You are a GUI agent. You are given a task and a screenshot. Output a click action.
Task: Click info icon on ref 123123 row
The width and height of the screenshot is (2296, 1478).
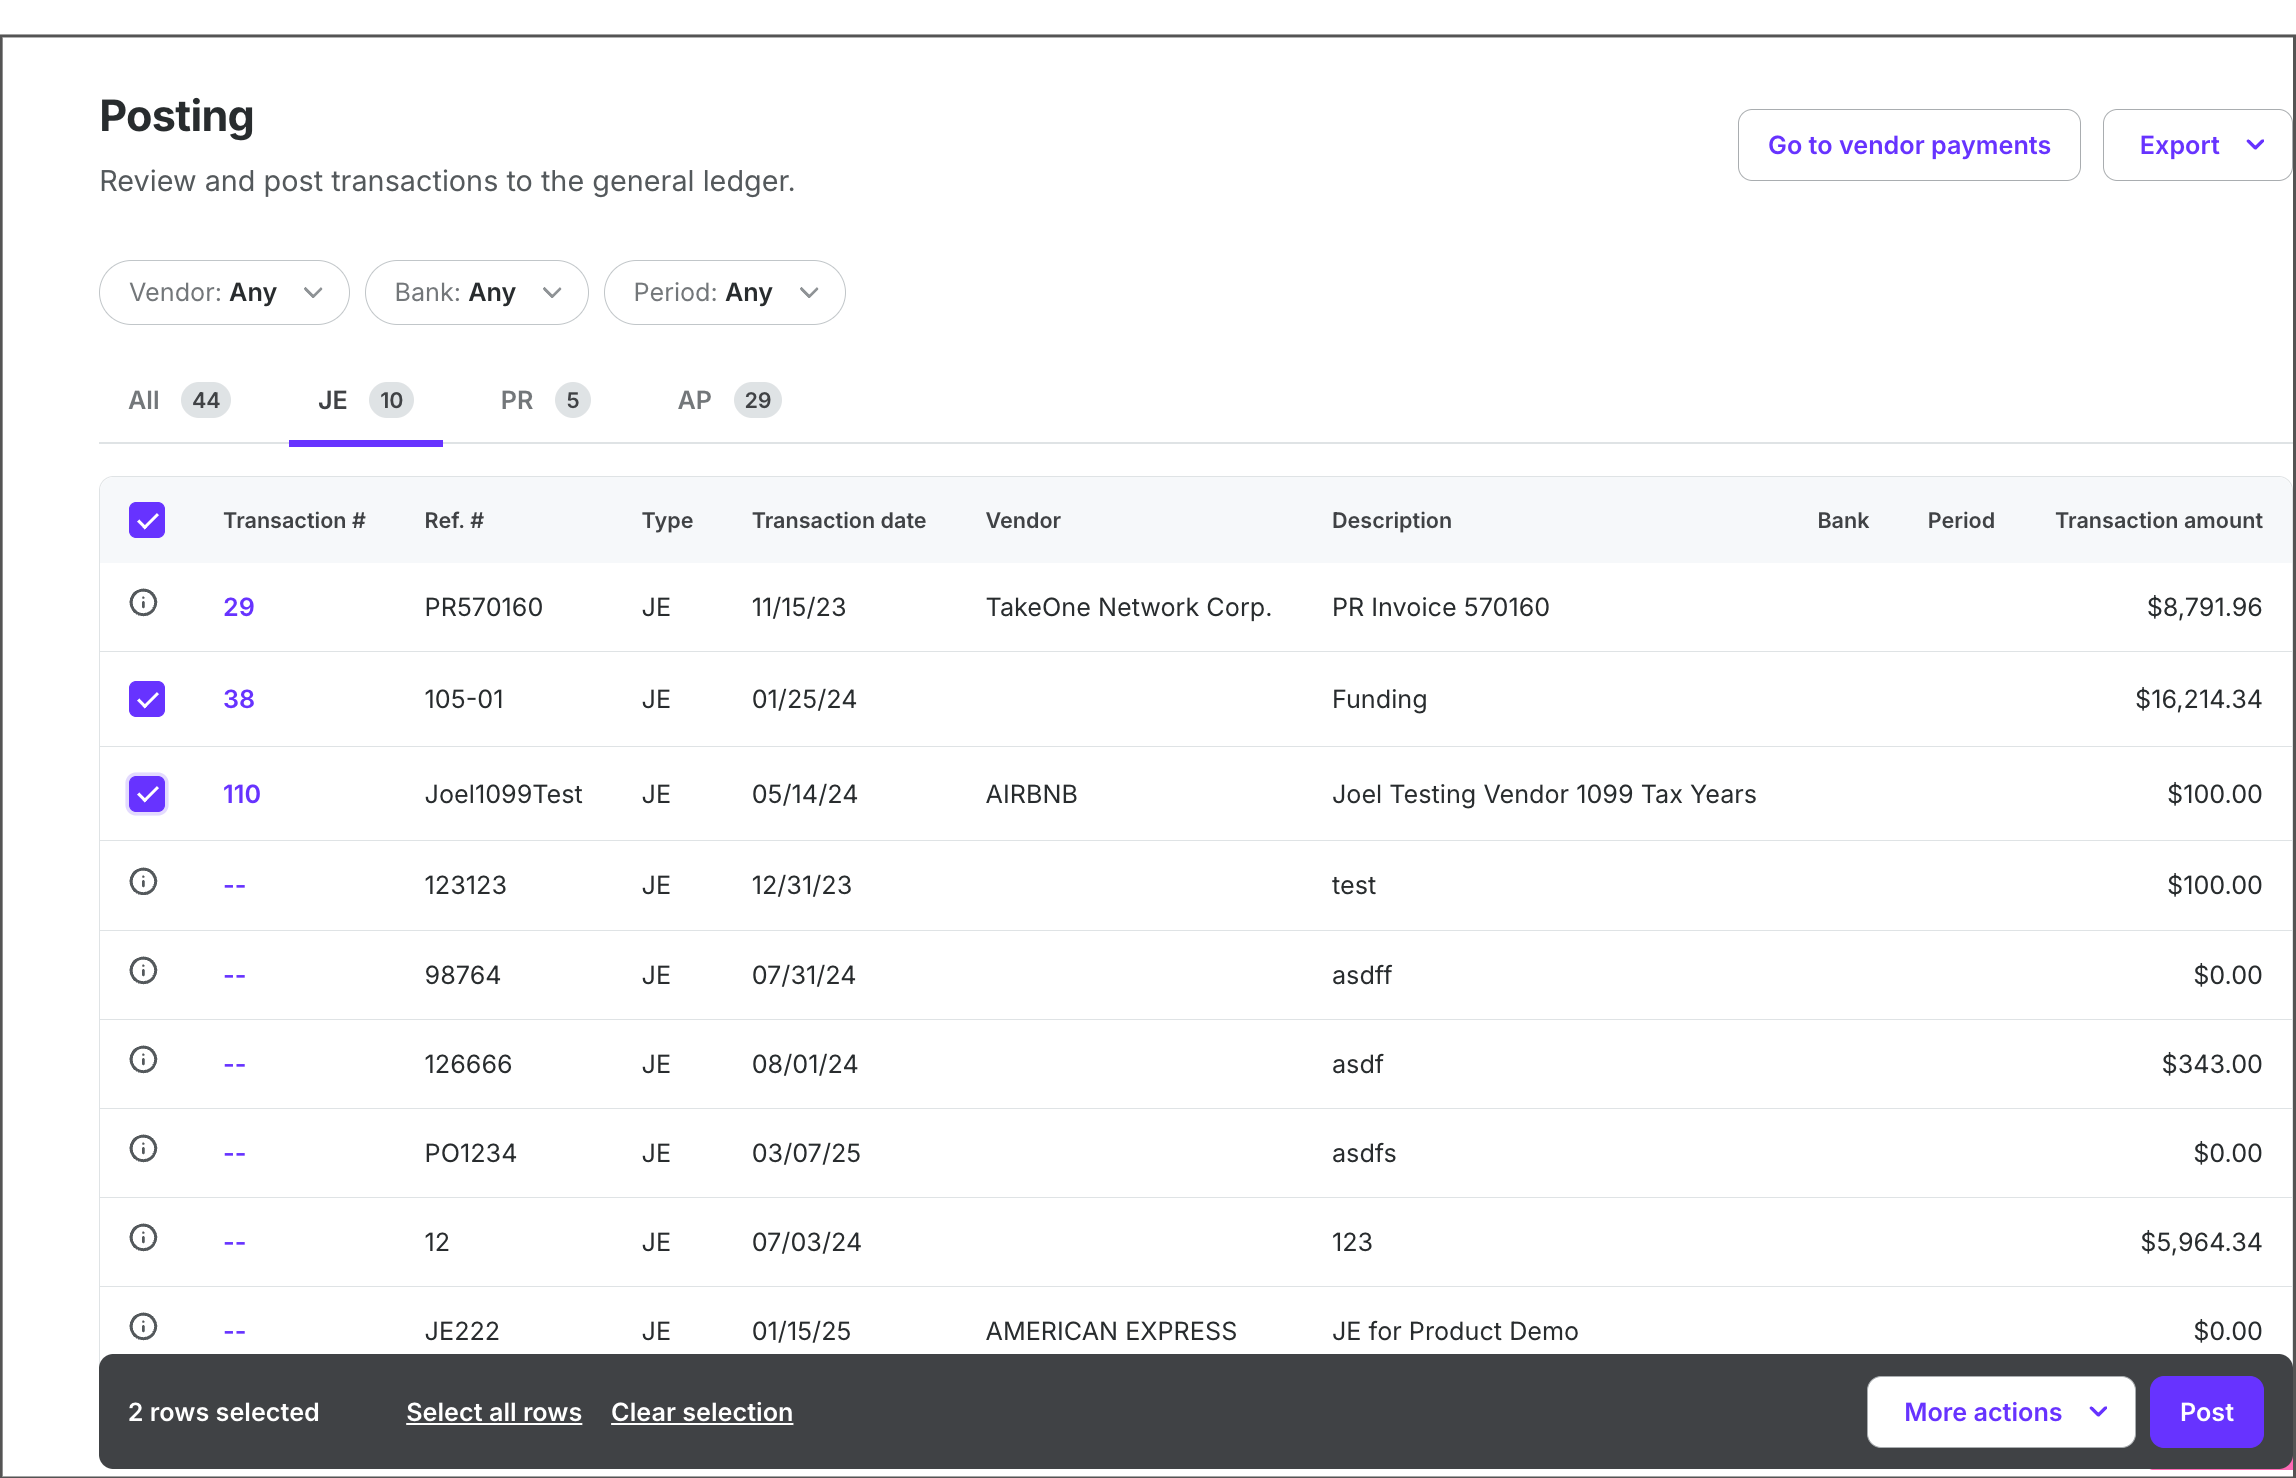click(x=144, y=882)
